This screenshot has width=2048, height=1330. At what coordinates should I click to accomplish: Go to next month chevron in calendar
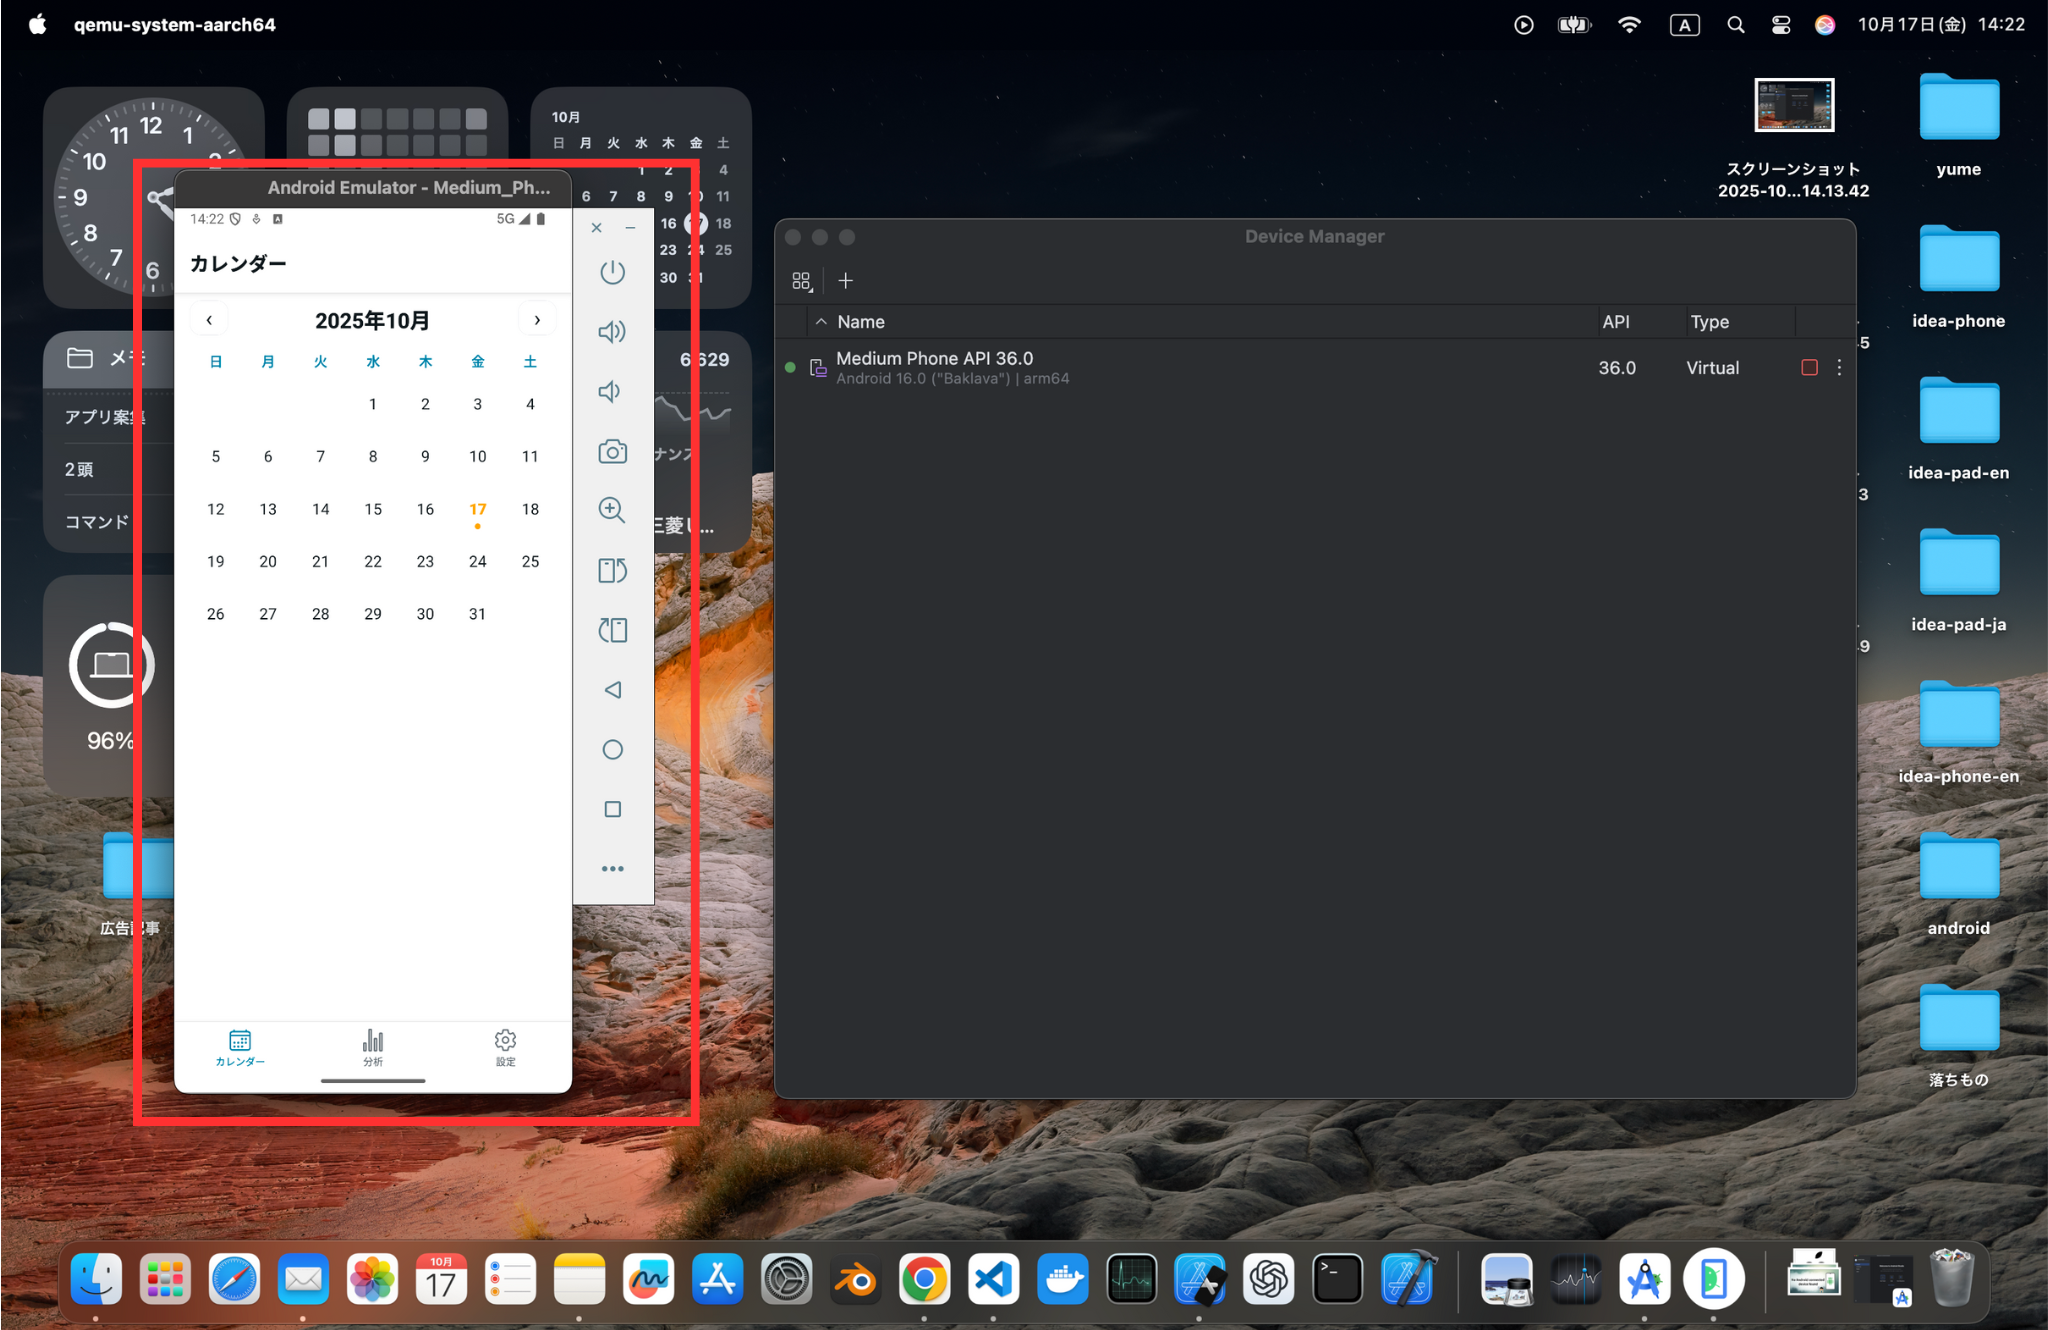pyautogui.click(x=537, y=320)
